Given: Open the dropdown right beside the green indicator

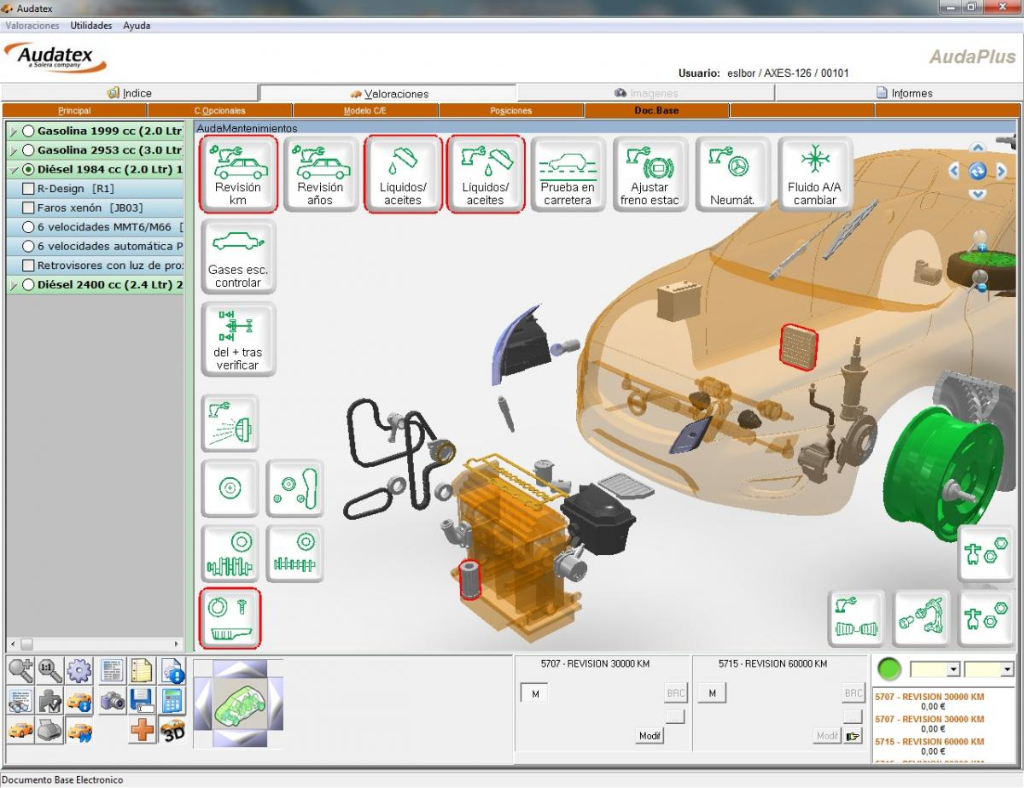Looking at the screenshot, I should tap(934, 669).
